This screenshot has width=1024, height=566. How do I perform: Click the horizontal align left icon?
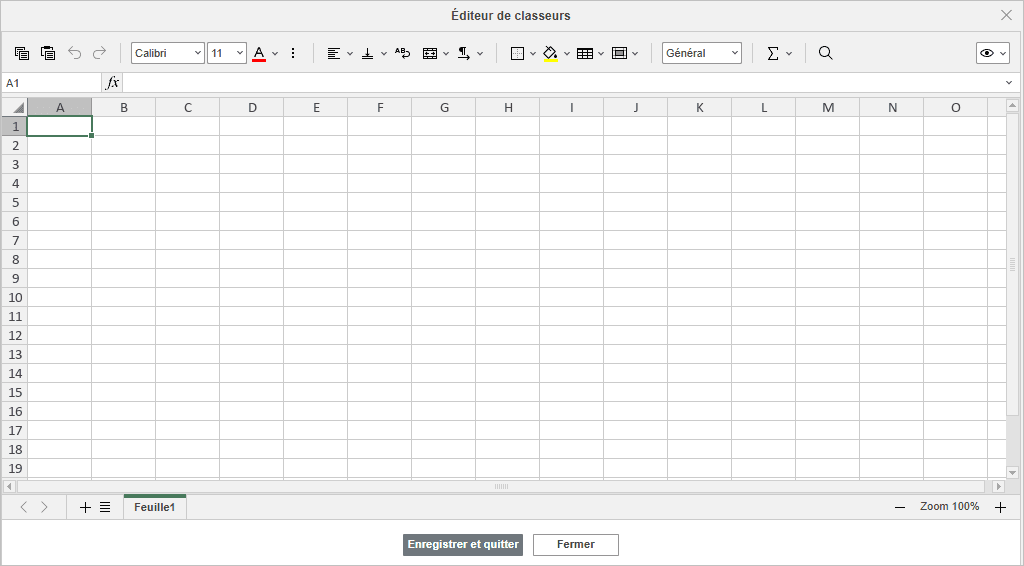pos(334,54)
